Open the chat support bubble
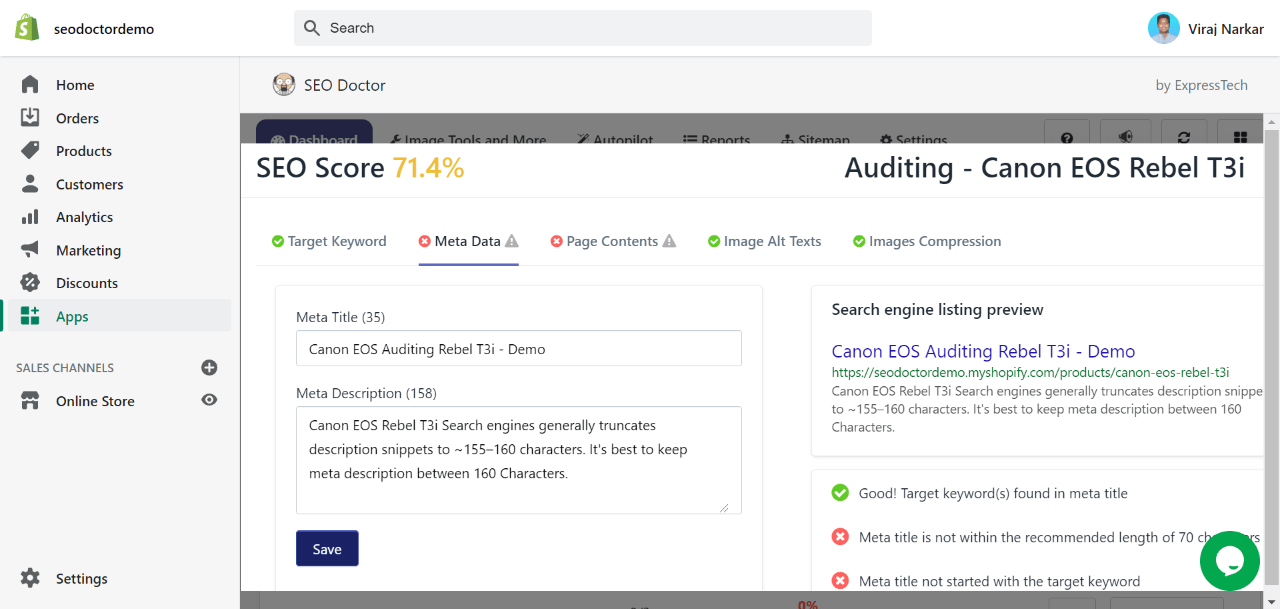 tap(1230, 561)
